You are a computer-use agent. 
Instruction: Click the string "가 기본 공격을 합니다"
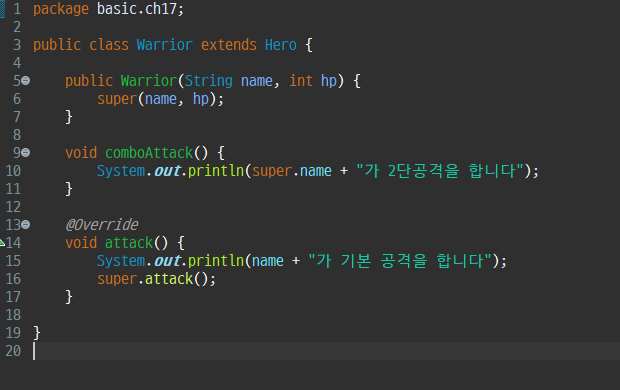coord(400,261)
